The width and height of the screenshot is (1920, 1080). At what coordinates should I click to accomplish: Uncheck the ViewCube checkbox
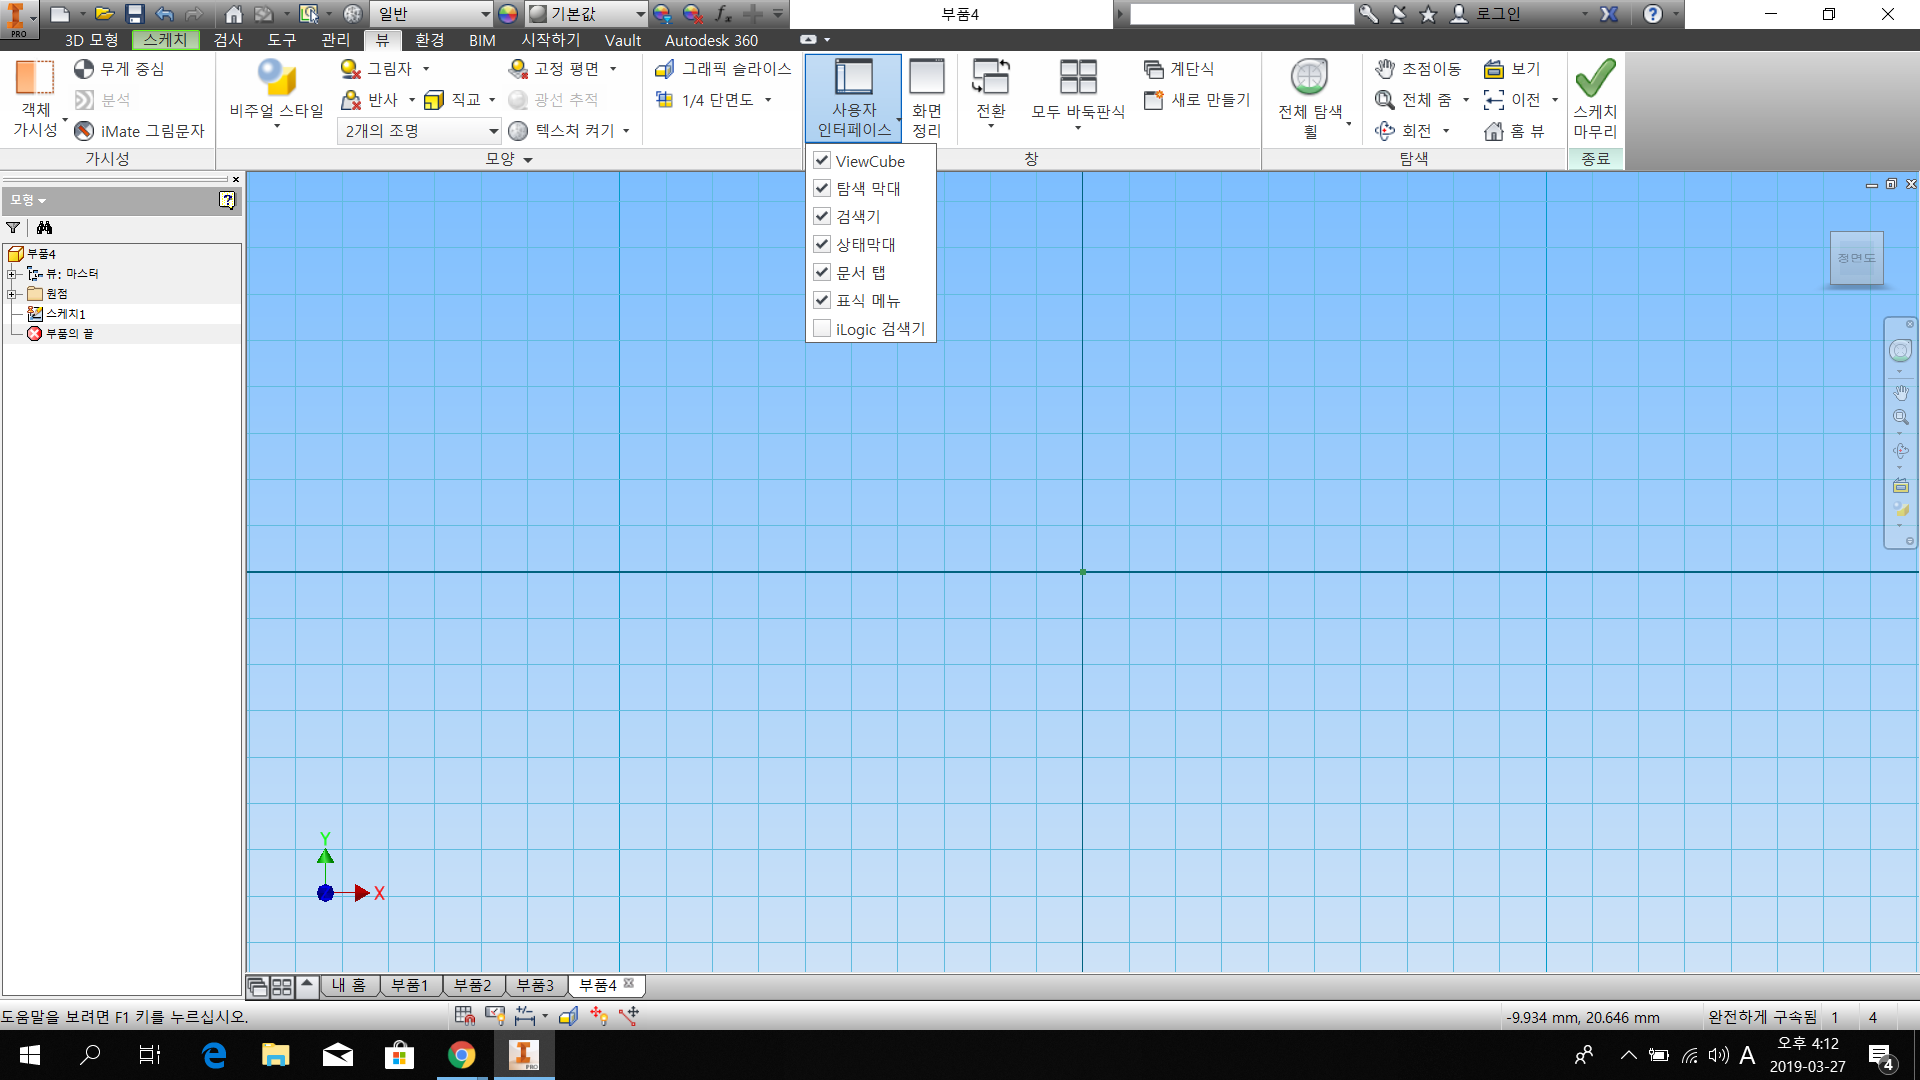tap(822, 160)
